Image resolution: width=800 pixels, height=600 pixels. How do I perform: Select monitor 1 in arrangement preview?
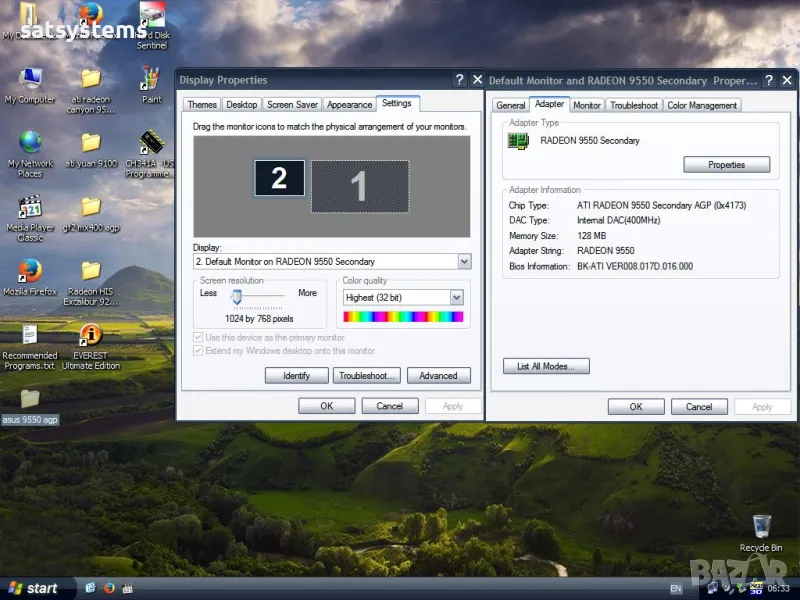coord(359,186)
